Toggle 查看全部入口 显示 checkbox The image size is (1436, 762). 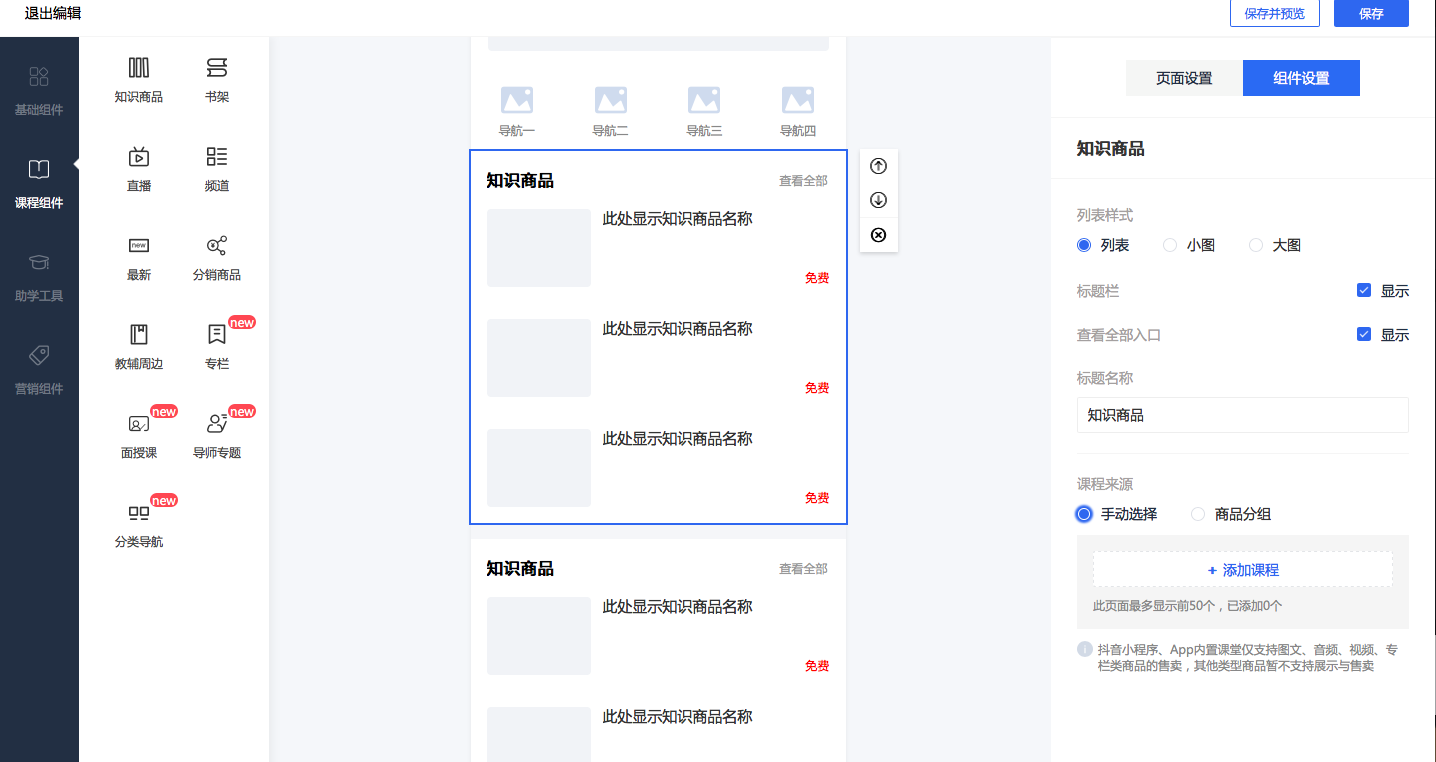click(x=1364, y=335)
